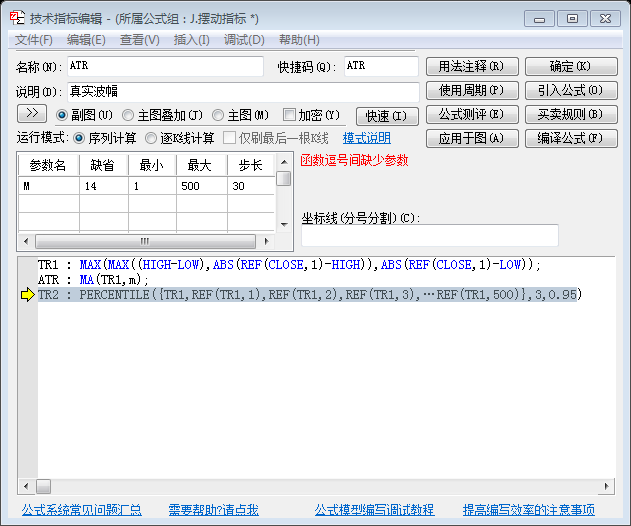Open the 模式说明 link
The height and width of the screenshot is (526, 631).
point(367,138)
